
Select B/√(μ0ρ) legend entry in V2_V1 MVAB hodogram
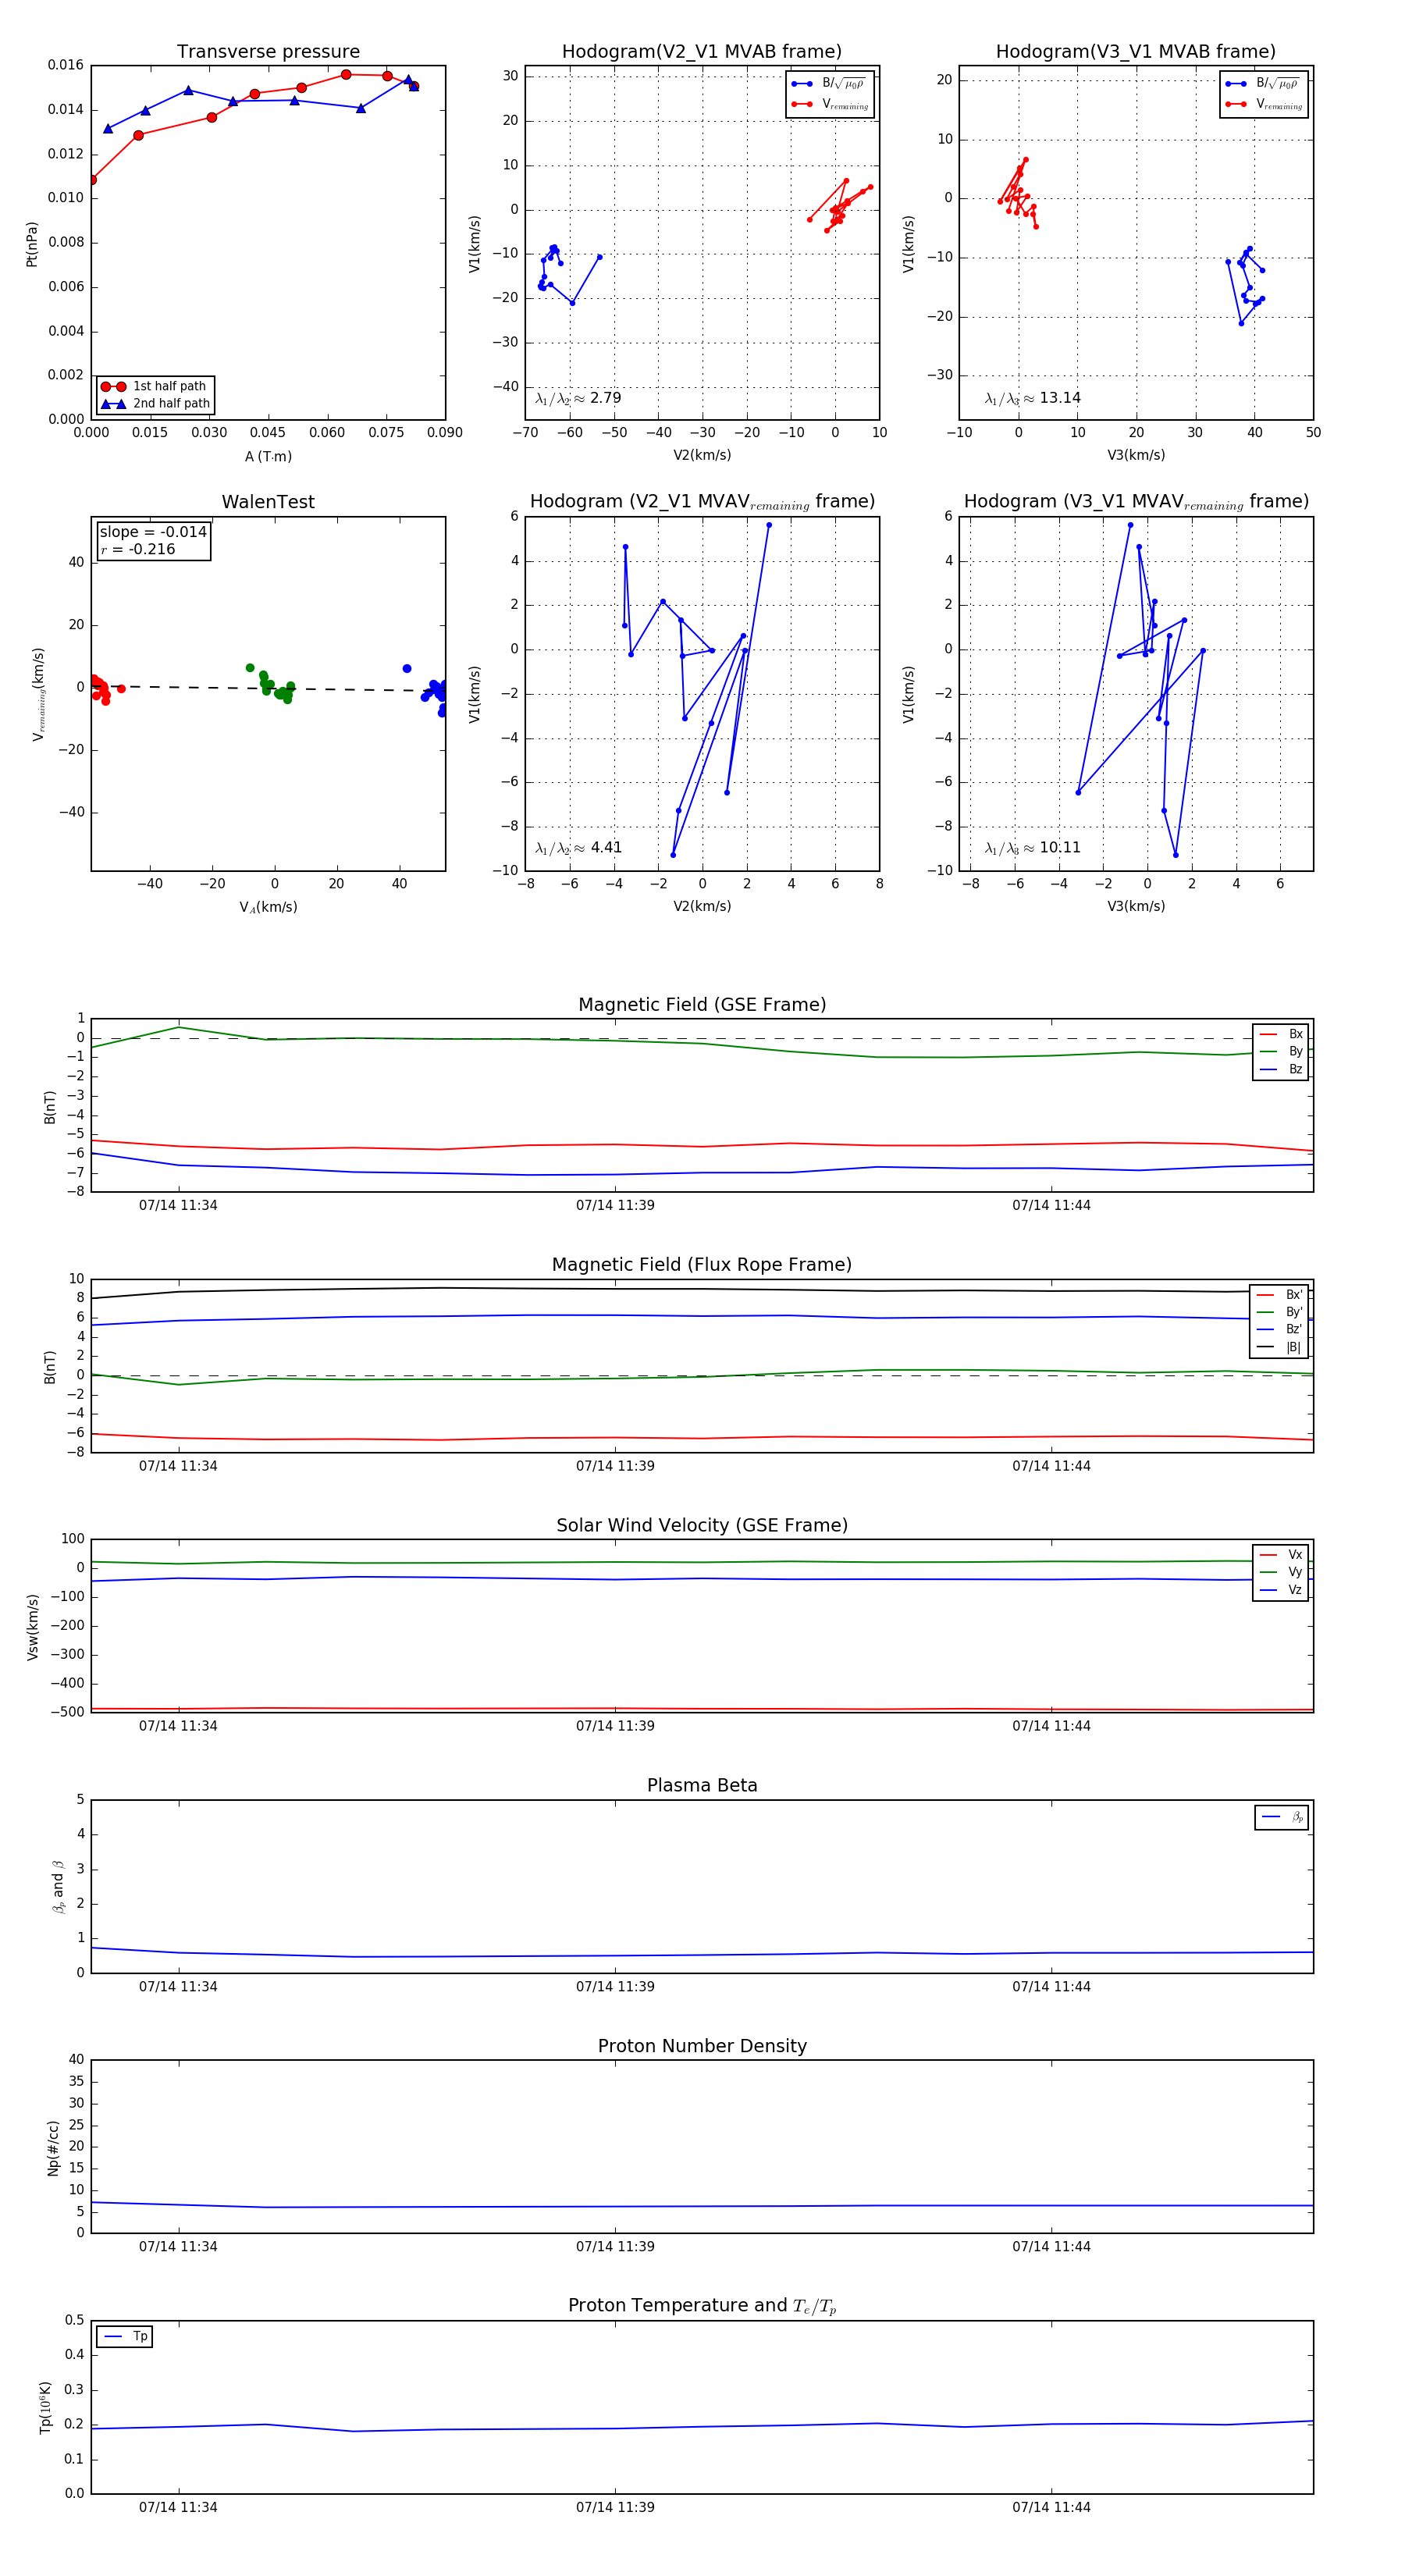(830, 84)
